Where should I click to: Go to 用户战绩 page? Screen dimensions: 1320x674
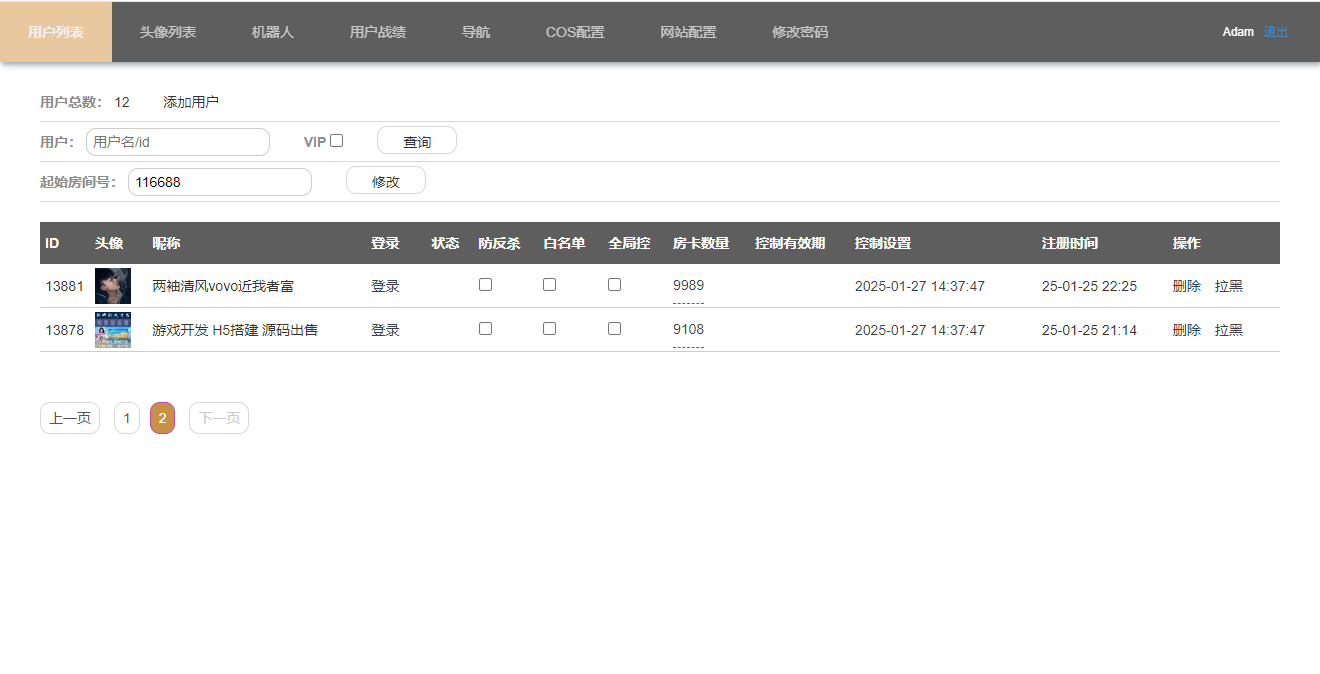point(377,31)
